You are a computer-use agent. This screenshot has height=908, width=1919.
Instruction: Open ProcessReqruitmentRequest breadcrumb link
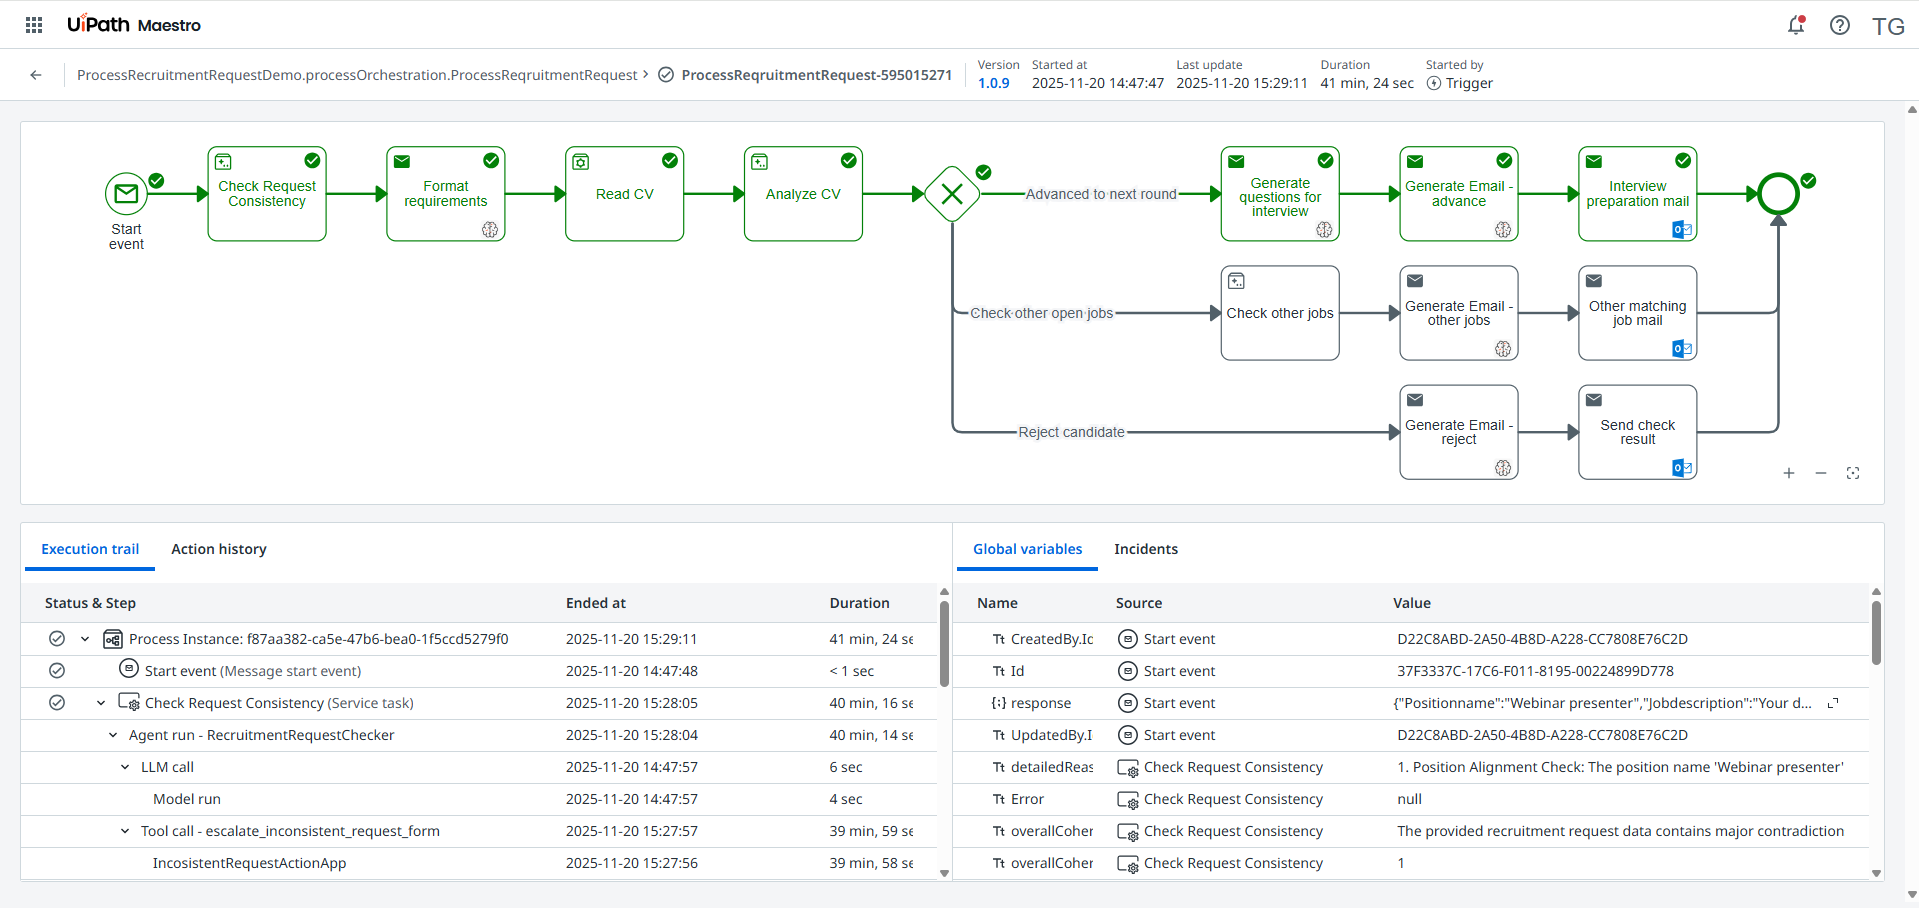[x=357, y=75]
